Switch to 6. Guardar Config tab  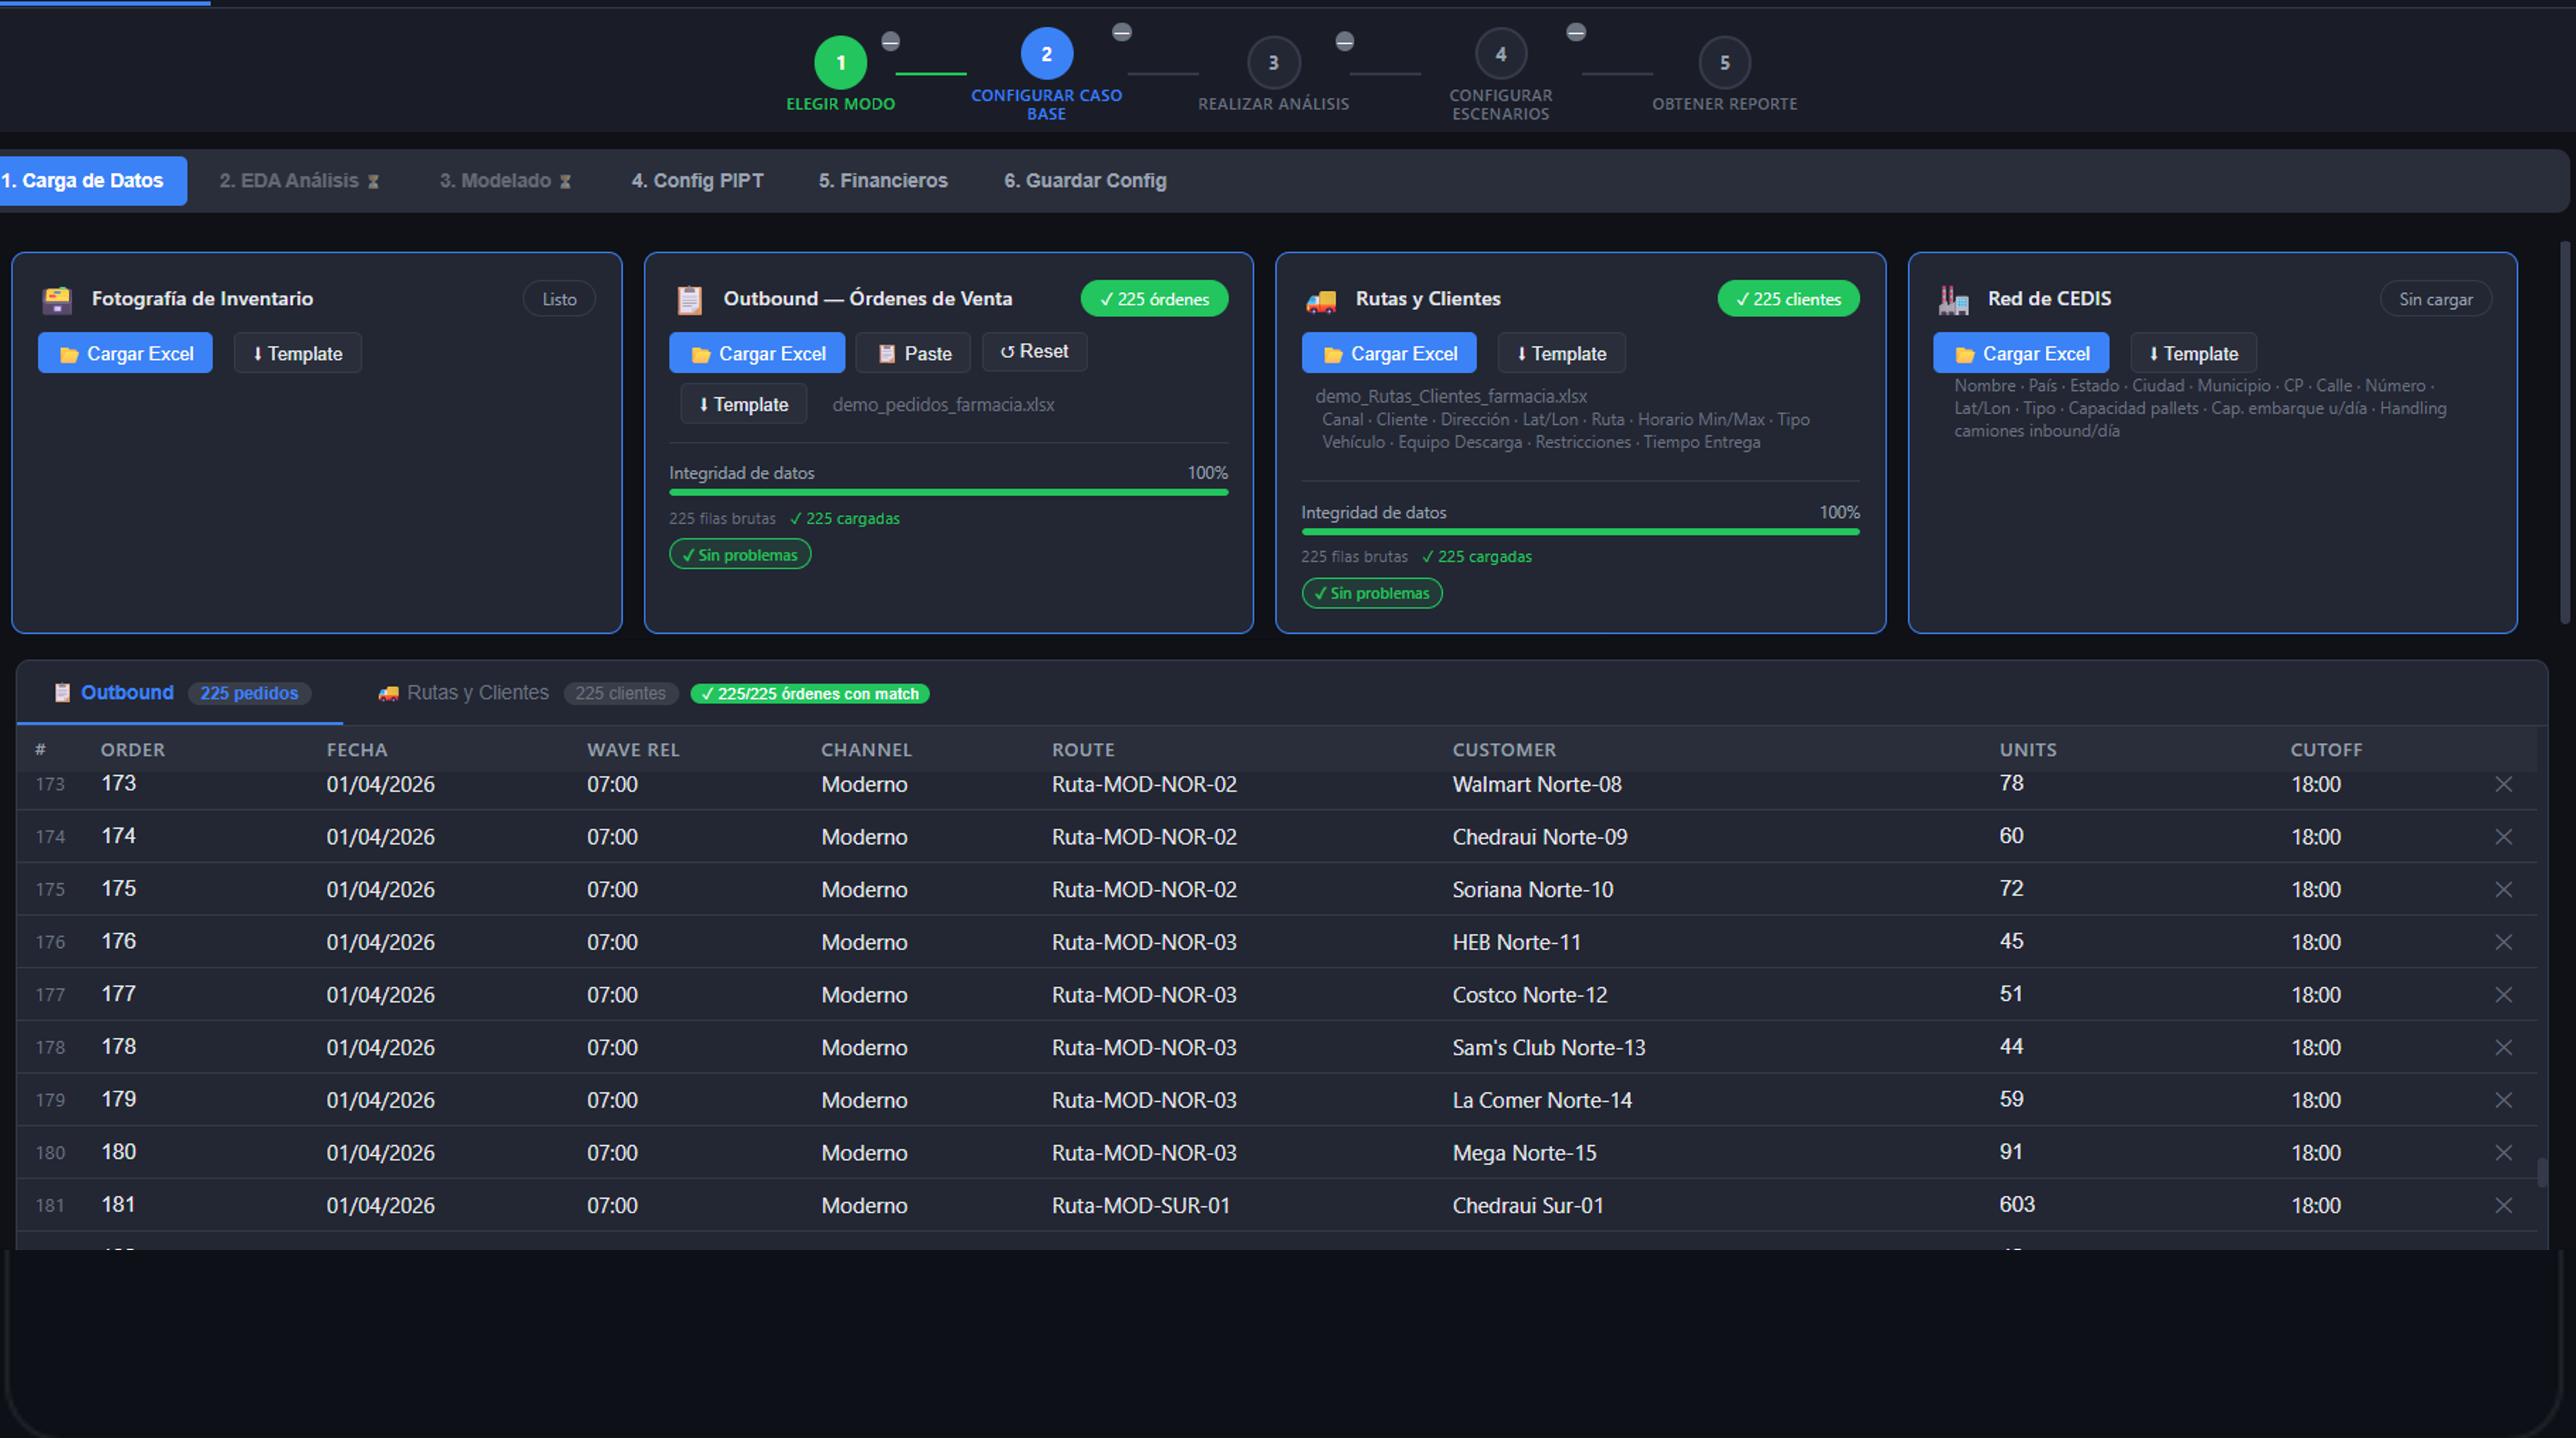(x=1085, y=181)
